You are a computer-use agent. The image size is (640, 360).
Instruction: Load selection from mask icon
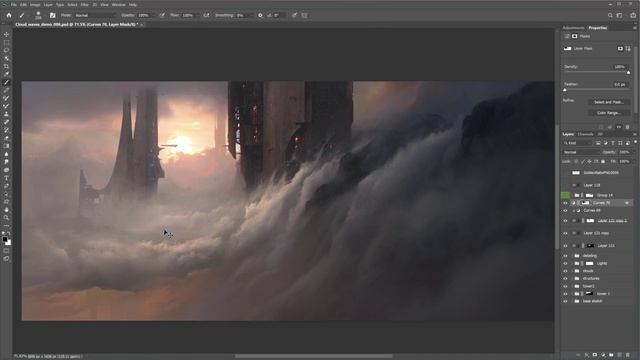click(x=601, y=127)
